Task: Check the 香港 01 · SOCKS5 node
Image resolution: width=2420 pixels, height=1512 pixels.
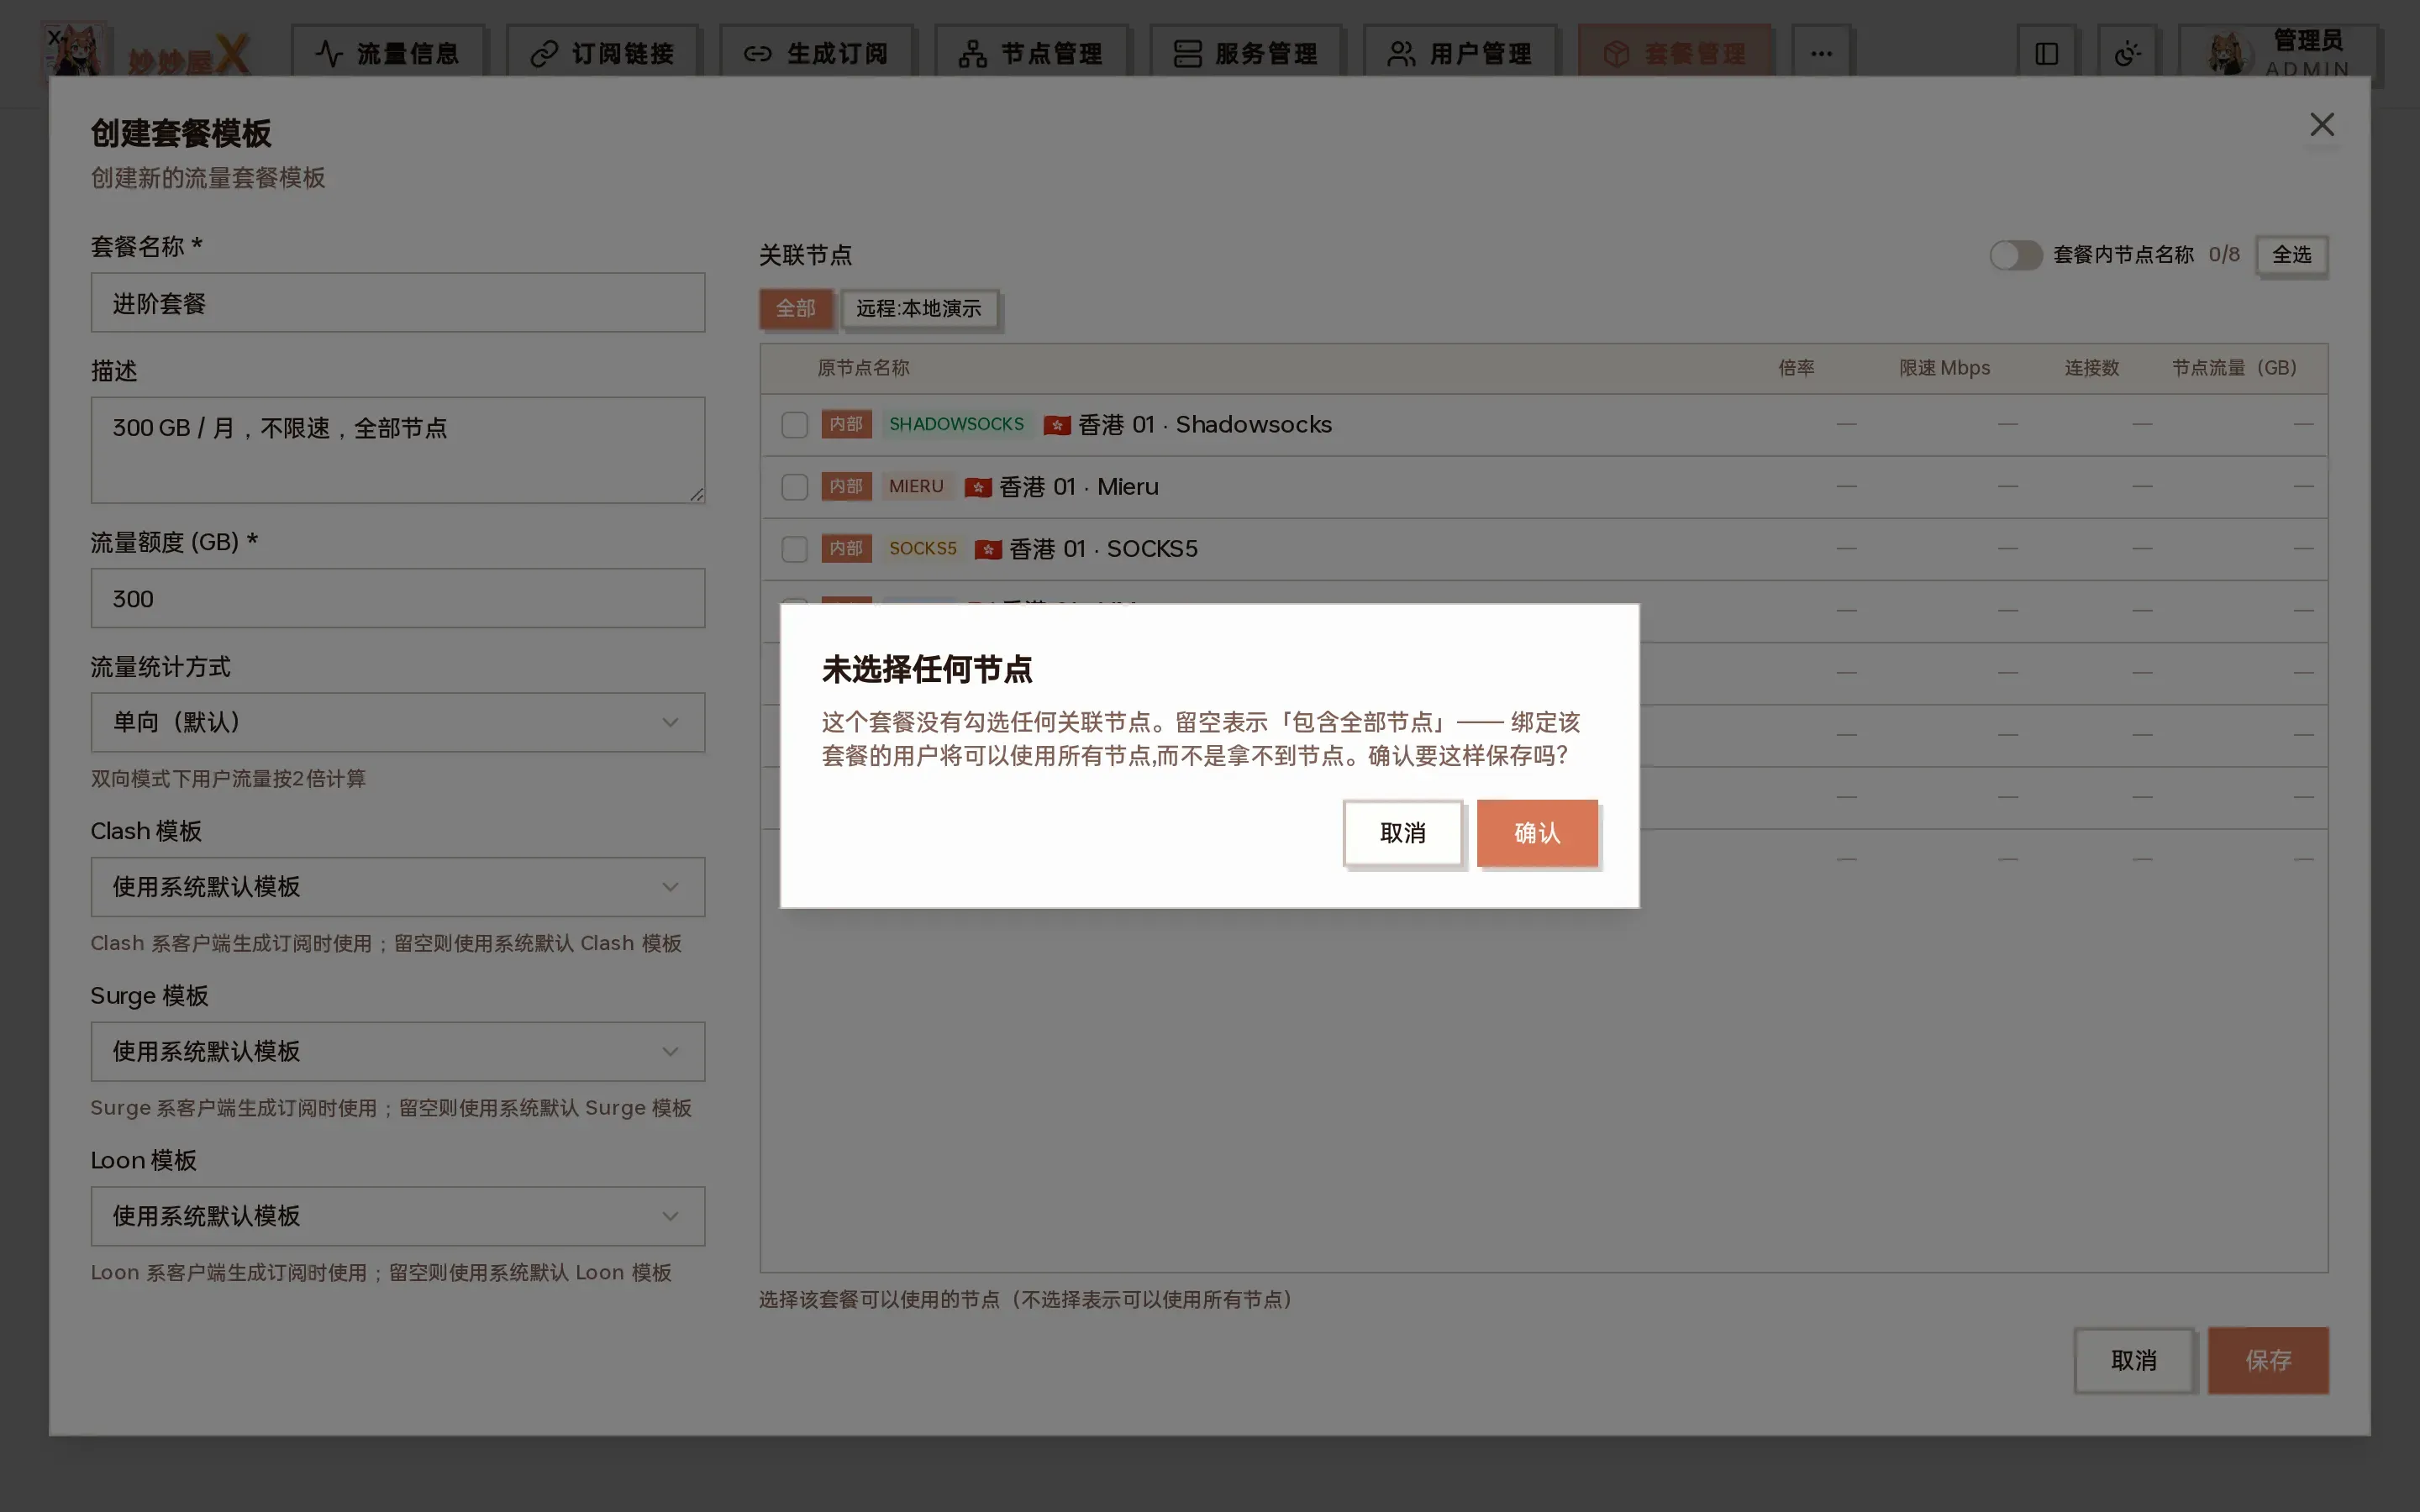Action: point(794,549)
